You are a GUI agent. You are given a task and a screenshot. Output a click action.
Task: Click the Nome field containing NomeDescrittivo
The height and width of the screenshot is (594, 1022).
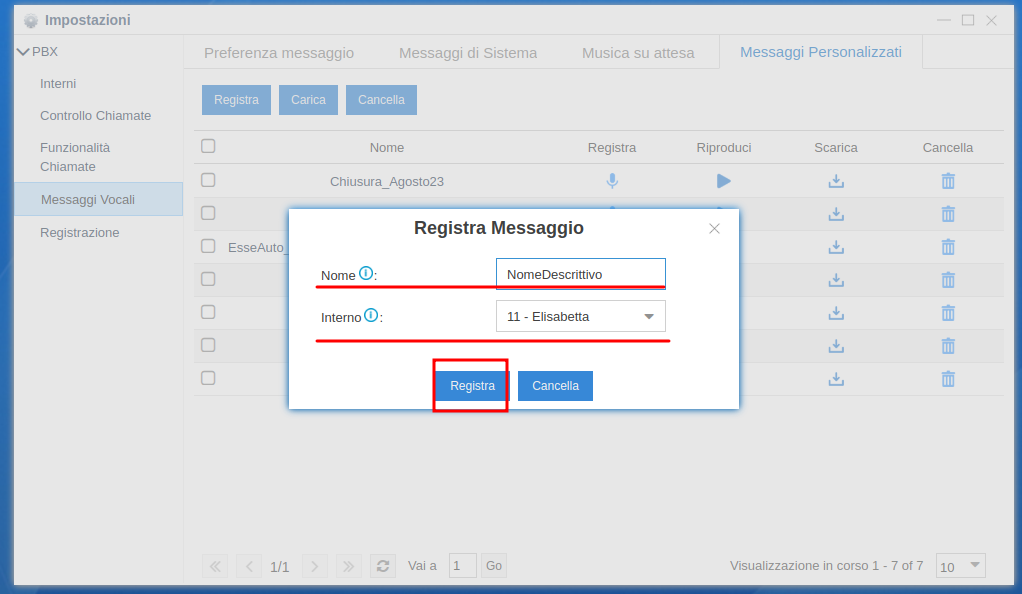pyautogui.click(x=581, y=274)
